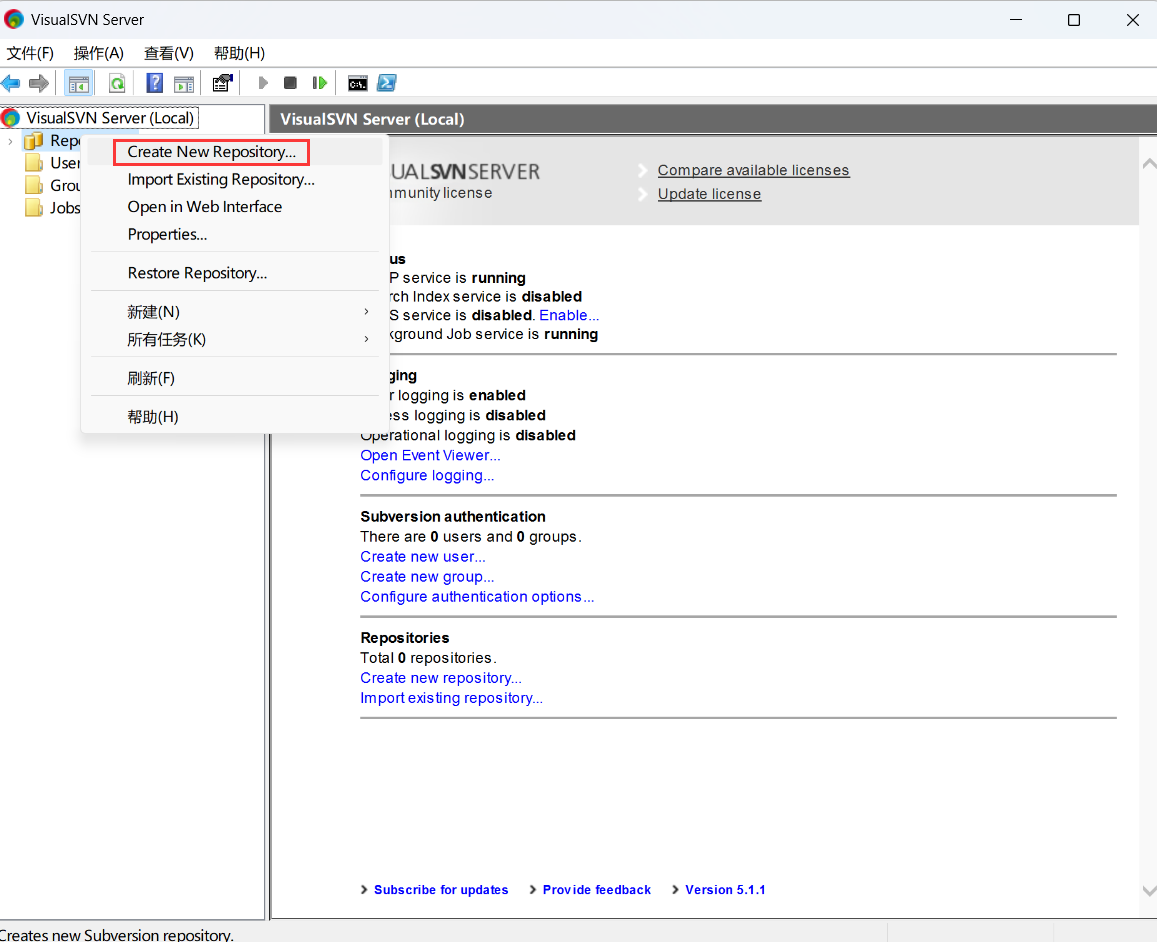Click Create new user... link
The width and height of the screenshot is (1157, 942).
click(423, 557)
